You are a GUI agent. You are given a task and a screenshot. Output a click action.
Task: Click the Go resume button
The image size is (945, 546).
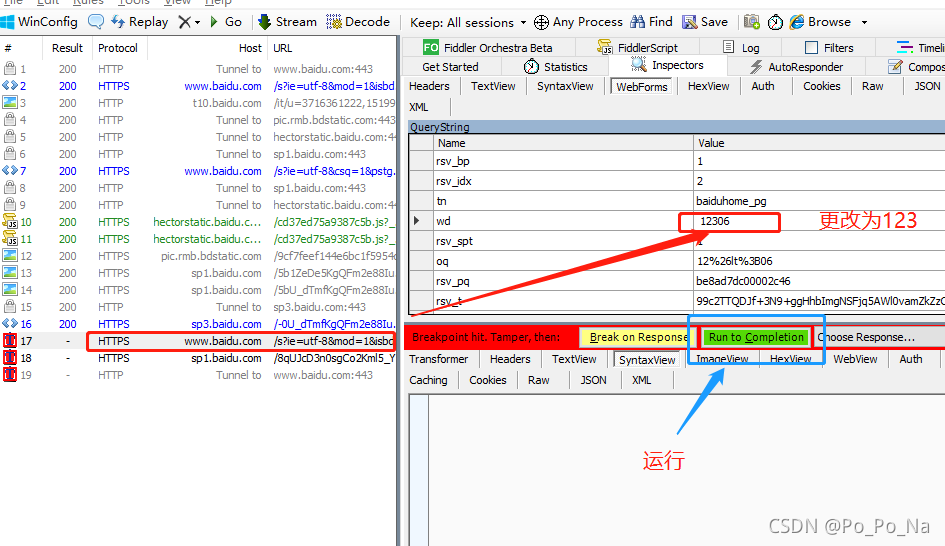(x=226, y=22)
